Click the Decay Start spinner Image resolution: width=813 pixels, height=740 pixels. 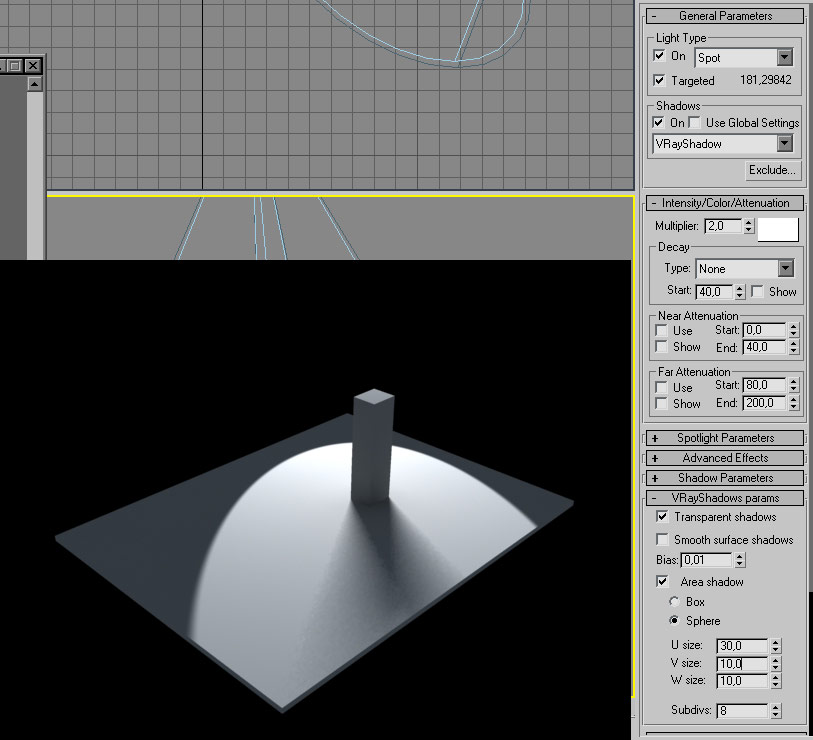(740, 291)
